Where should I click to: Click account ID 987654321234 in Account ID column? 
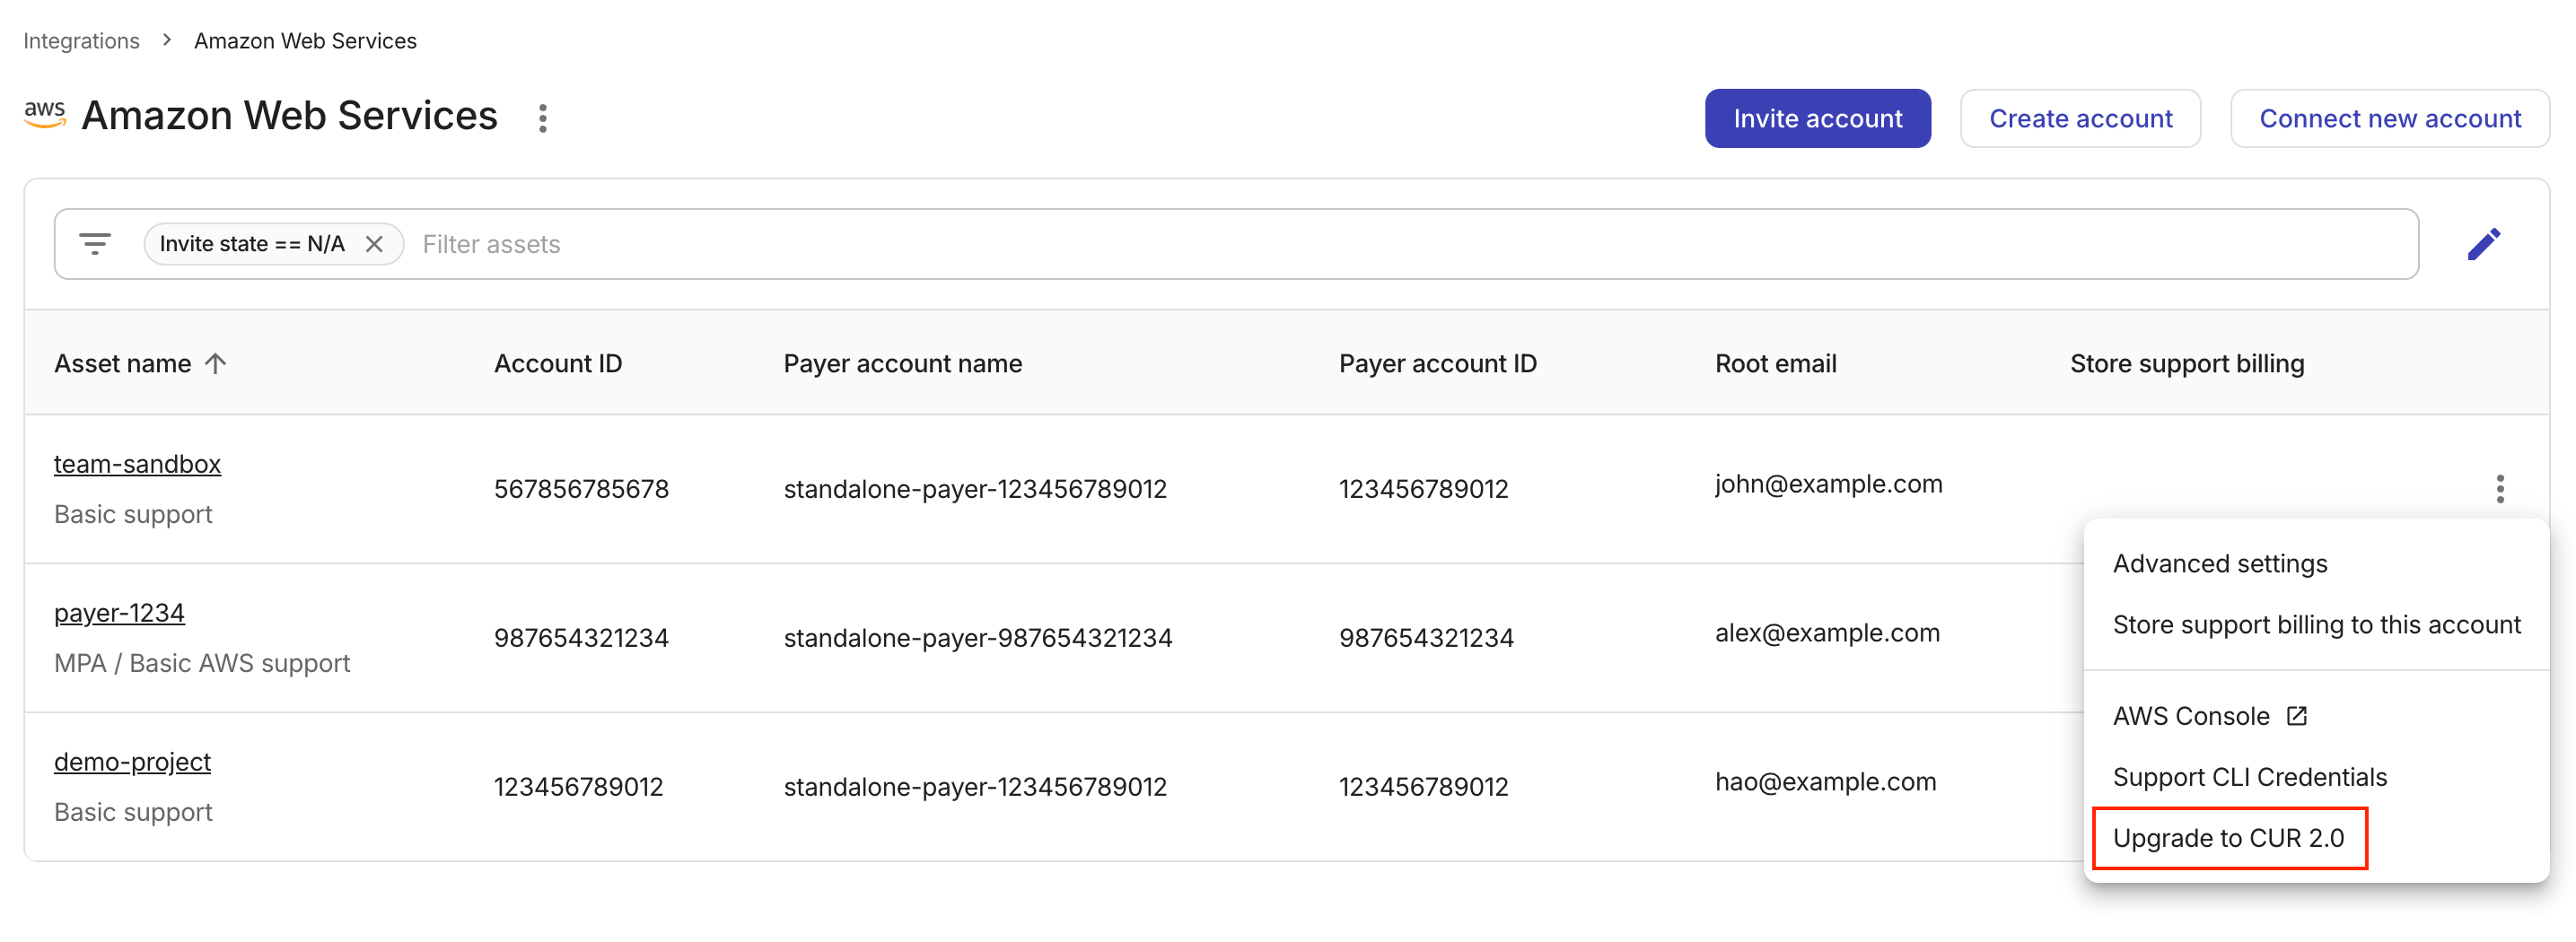pyautogui.click(x=581, y=638)
